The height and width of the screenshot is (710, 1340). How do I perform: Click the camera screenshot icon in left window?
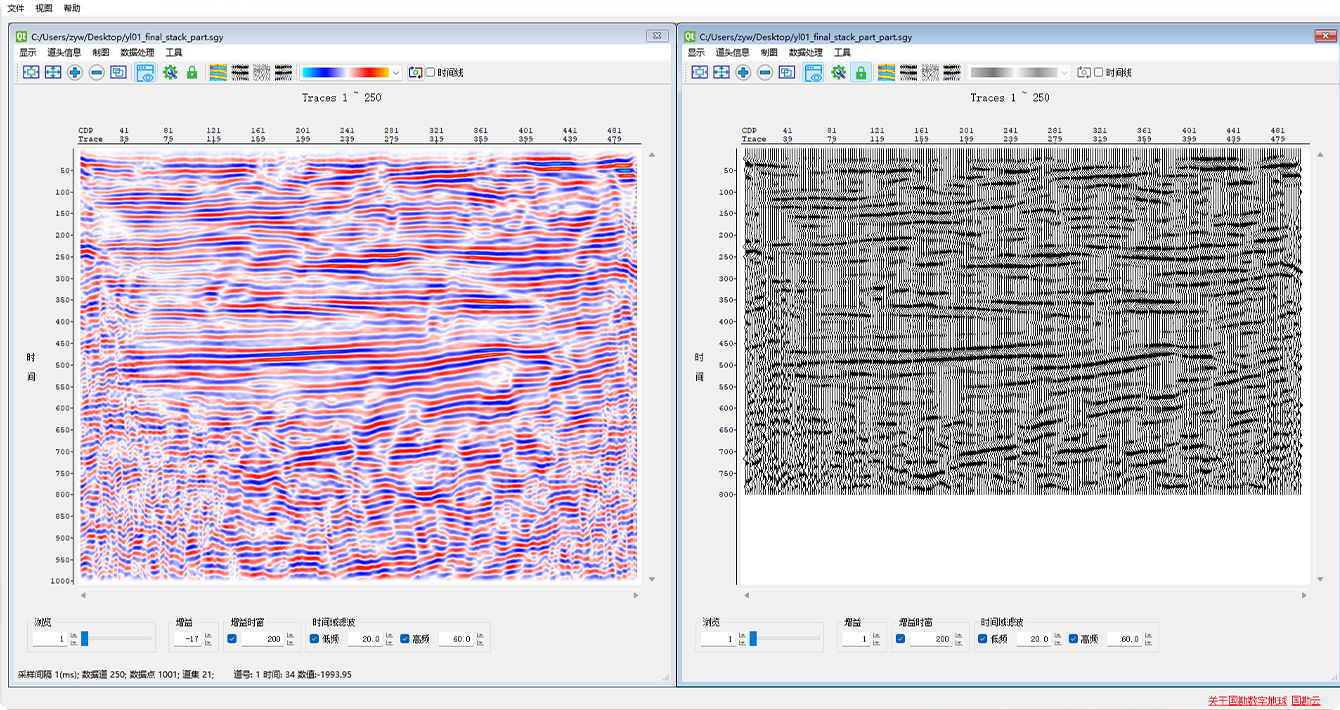coord(416,73)
